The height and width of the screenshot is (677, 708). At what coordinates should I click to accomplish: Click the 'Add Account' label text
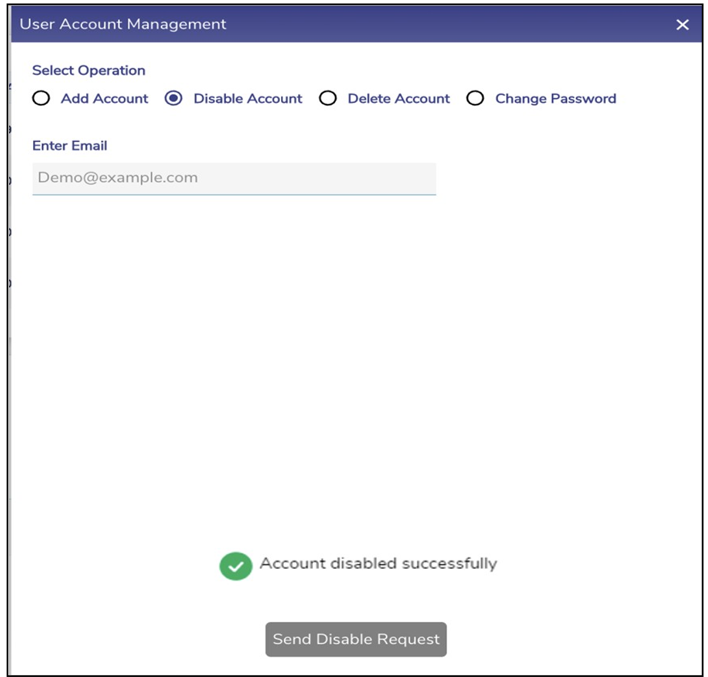[x=104, y=99]
